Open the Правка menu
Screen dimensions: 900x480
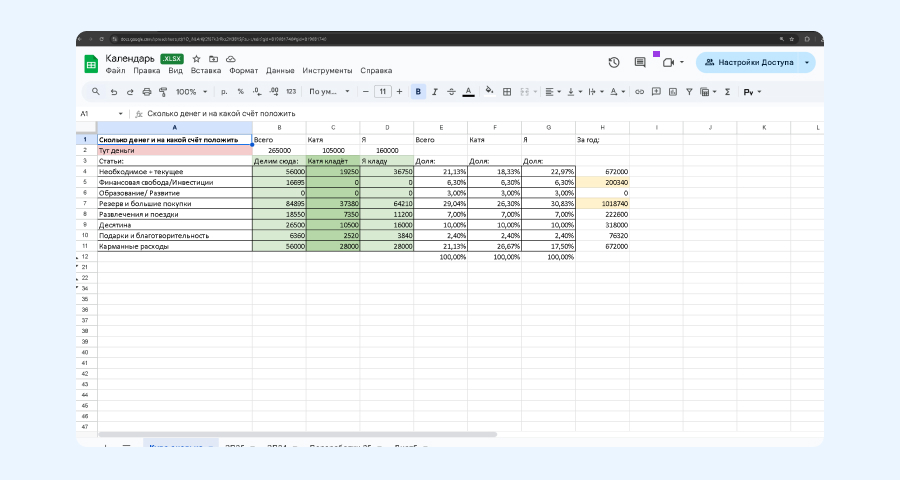tap(146, 71)
